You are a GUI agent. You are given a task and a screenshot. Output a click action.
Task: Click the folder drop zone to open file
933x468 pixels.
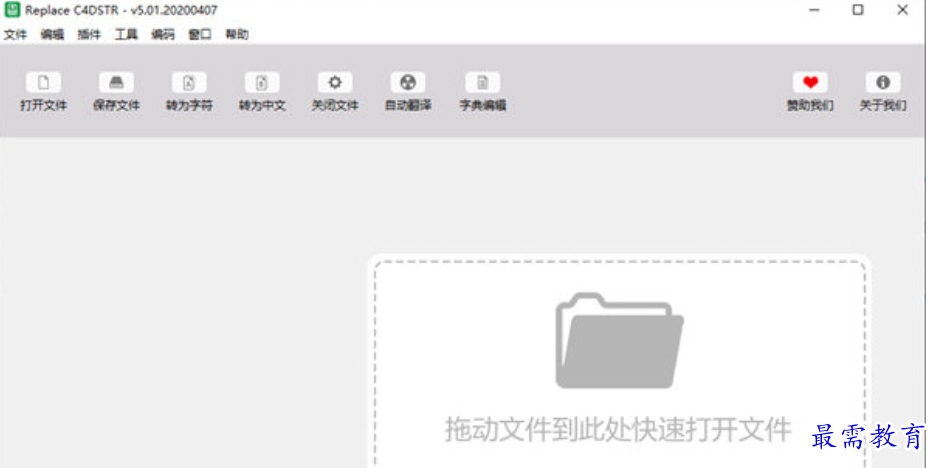(619, 363)
